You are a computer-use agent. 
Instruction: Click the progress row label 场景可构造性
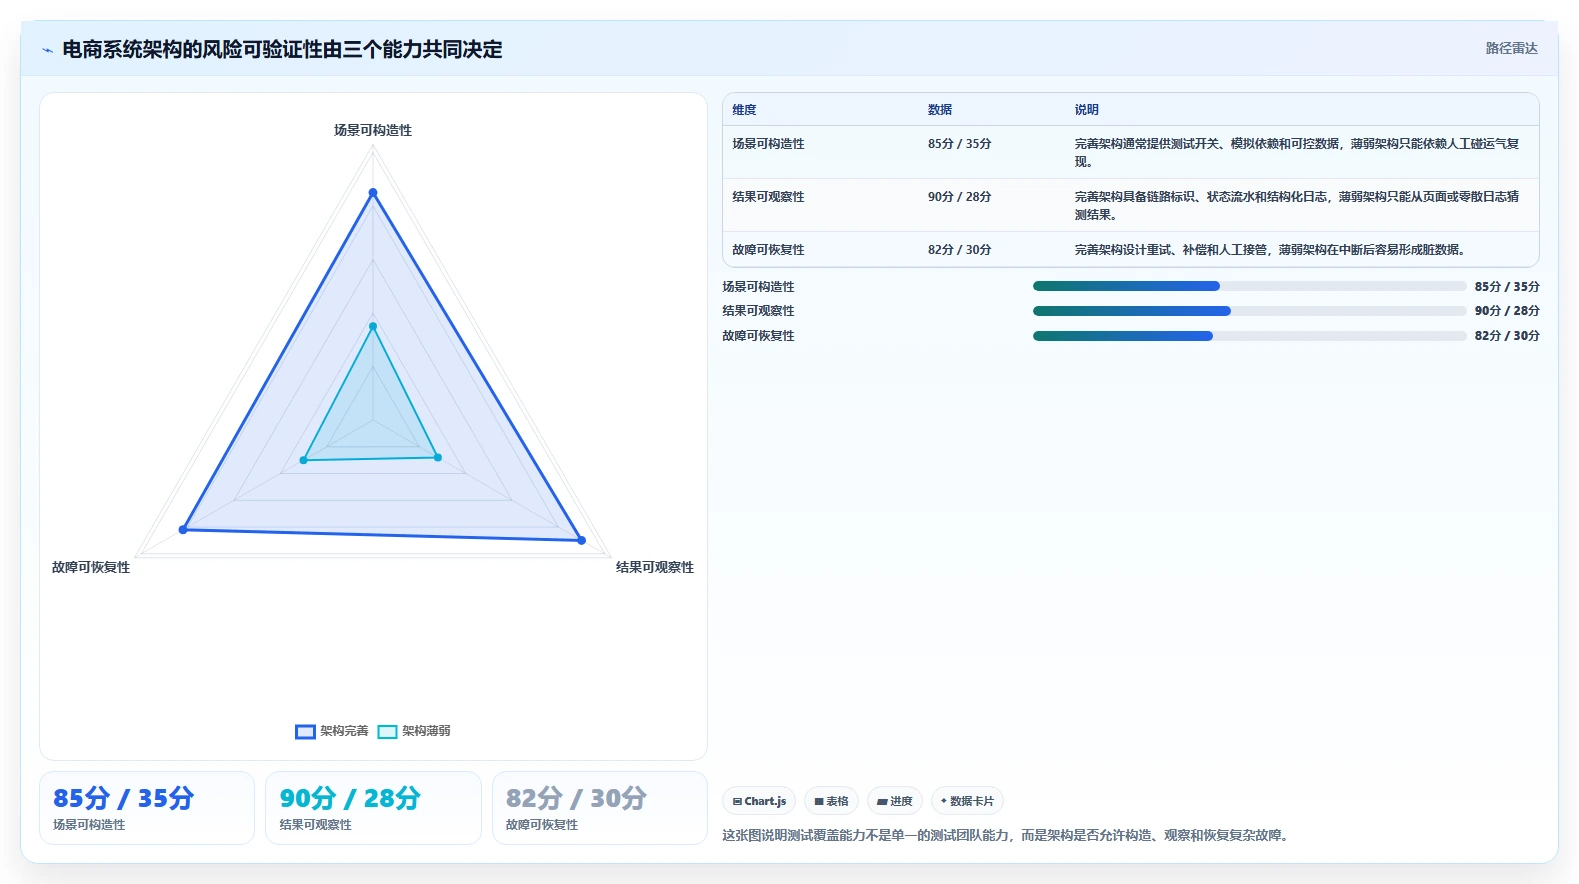click(x=759, y=287)
